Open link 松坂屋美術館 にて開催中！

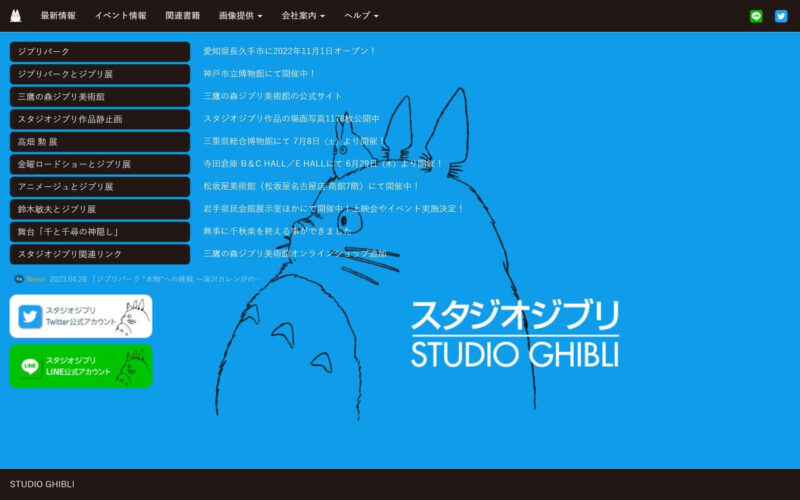(x=311, y=186)
